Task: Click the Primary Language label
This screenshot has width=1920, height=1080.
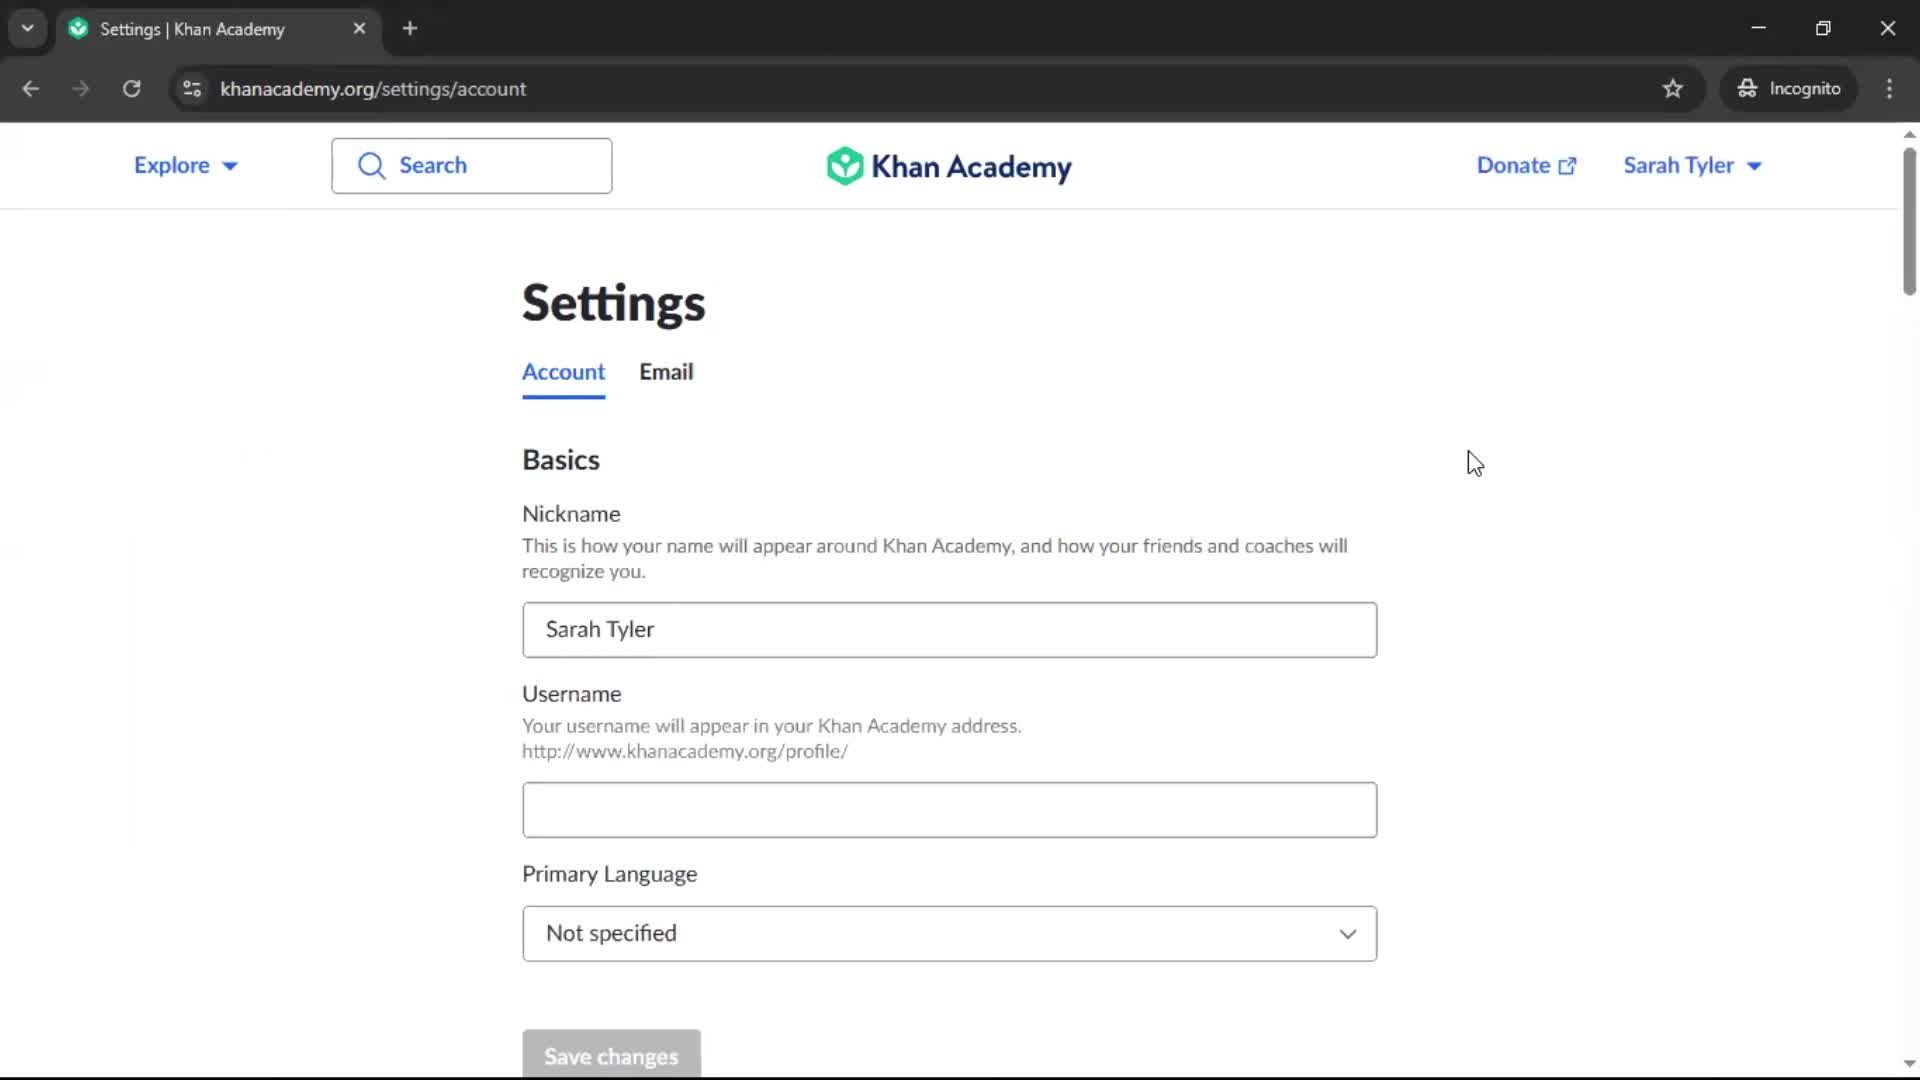Action: point(609,874)
